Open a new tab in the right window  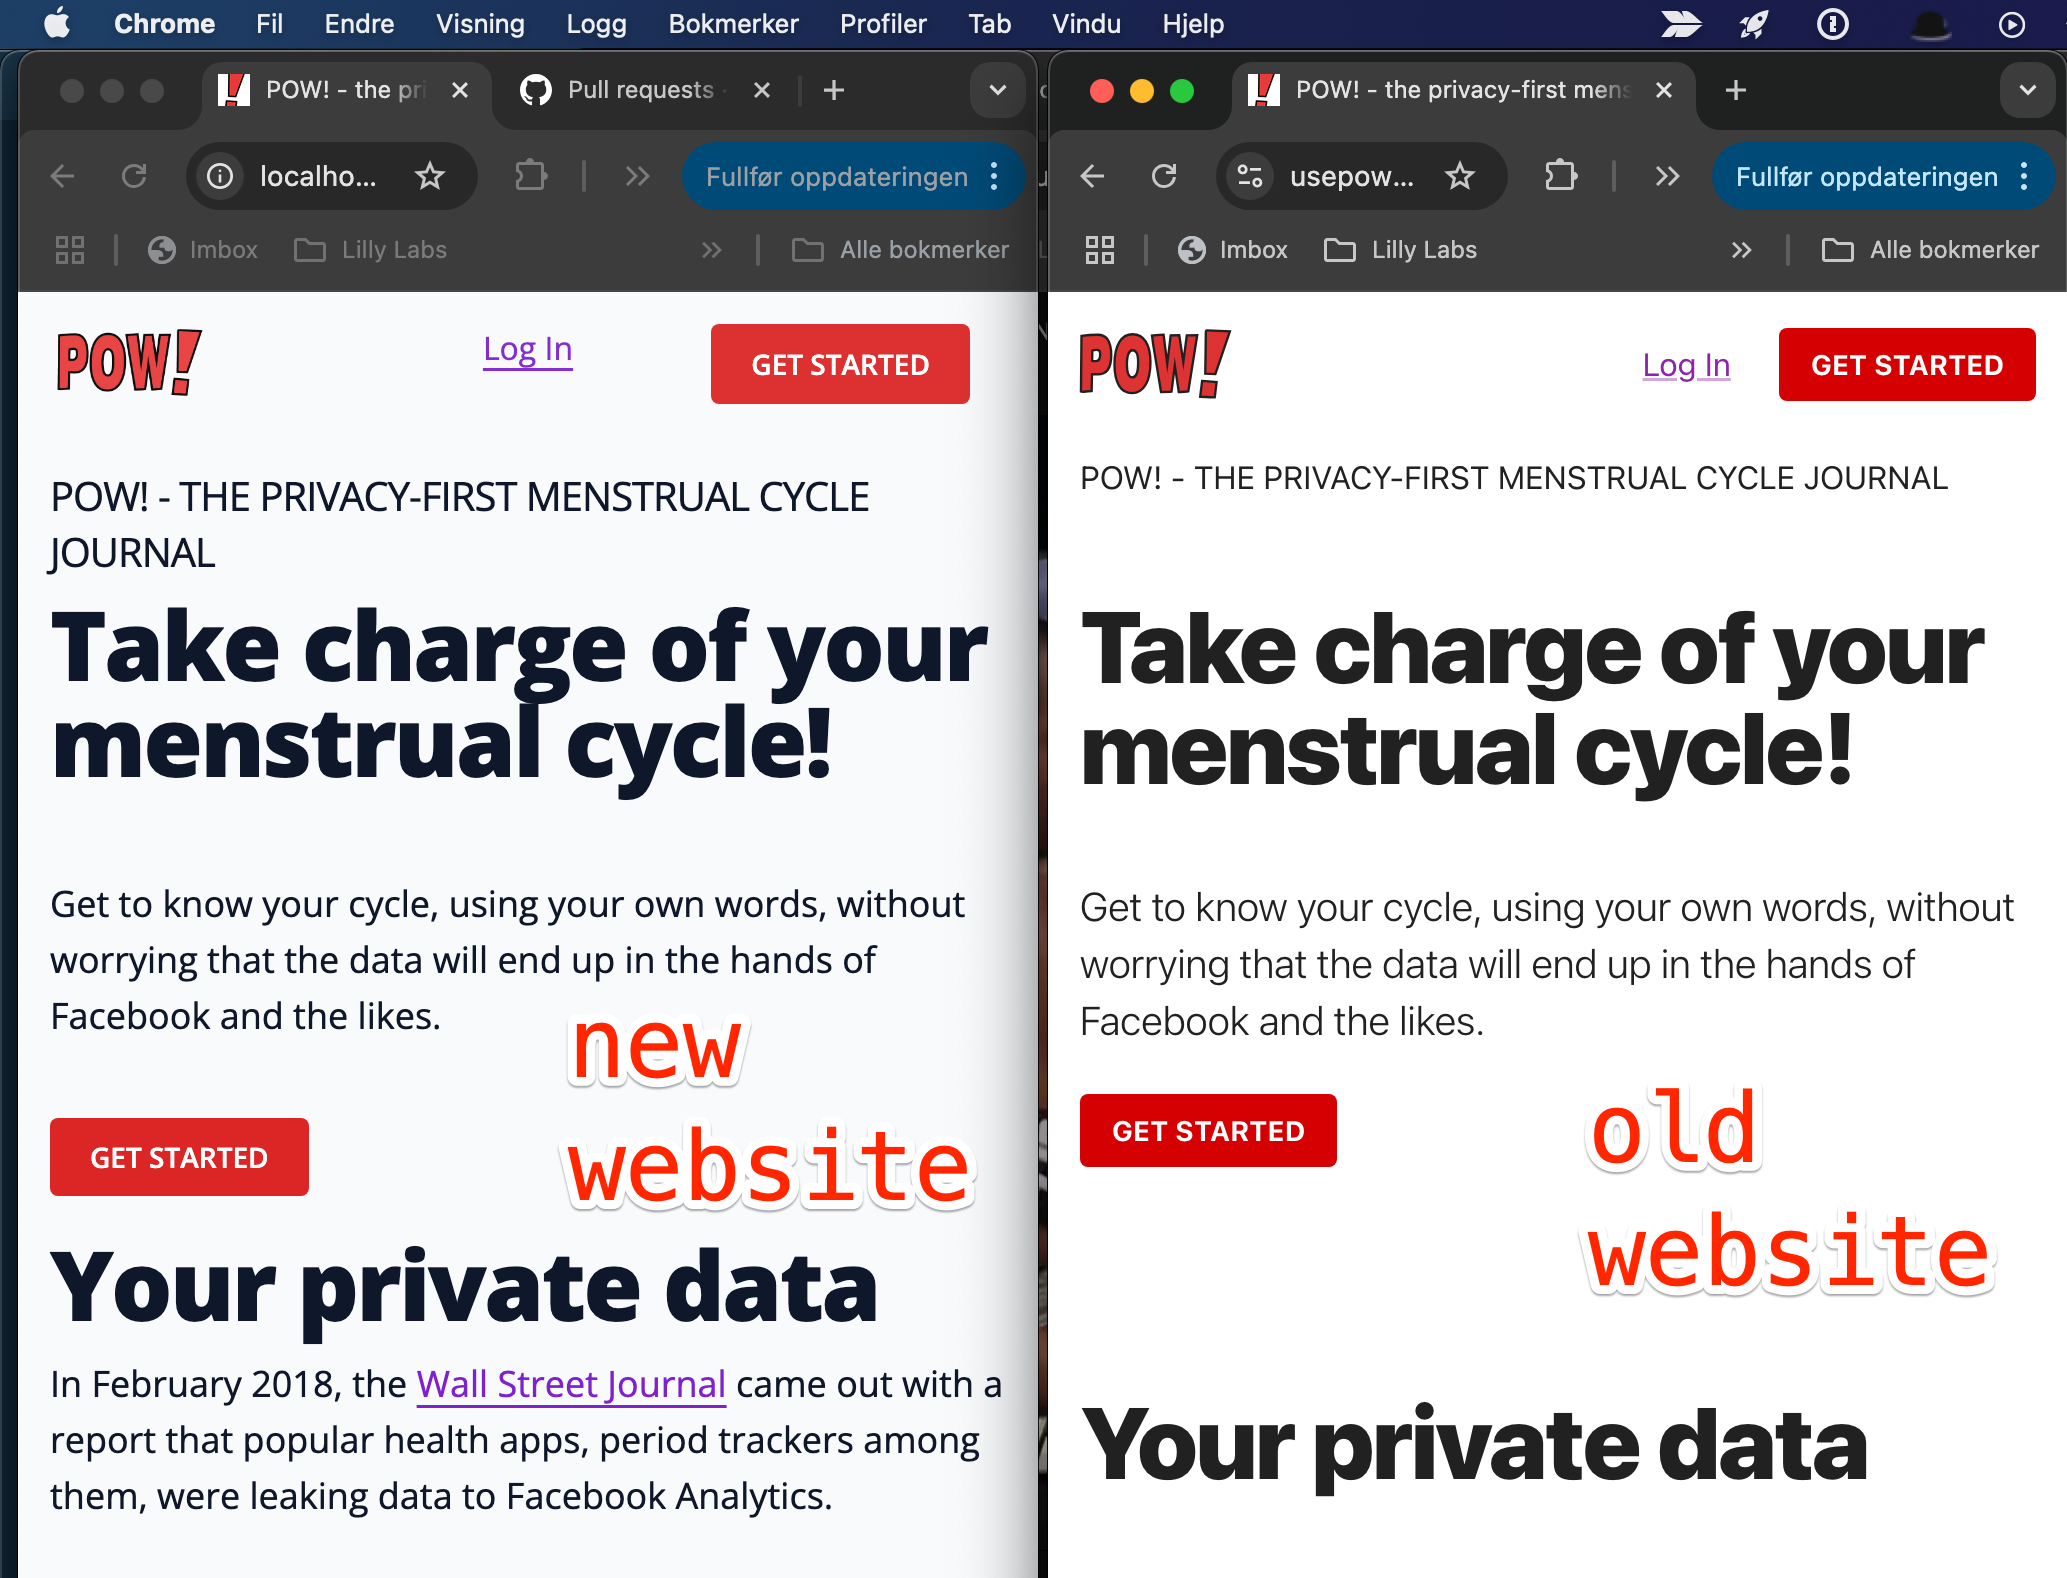tap(1736, 90)
